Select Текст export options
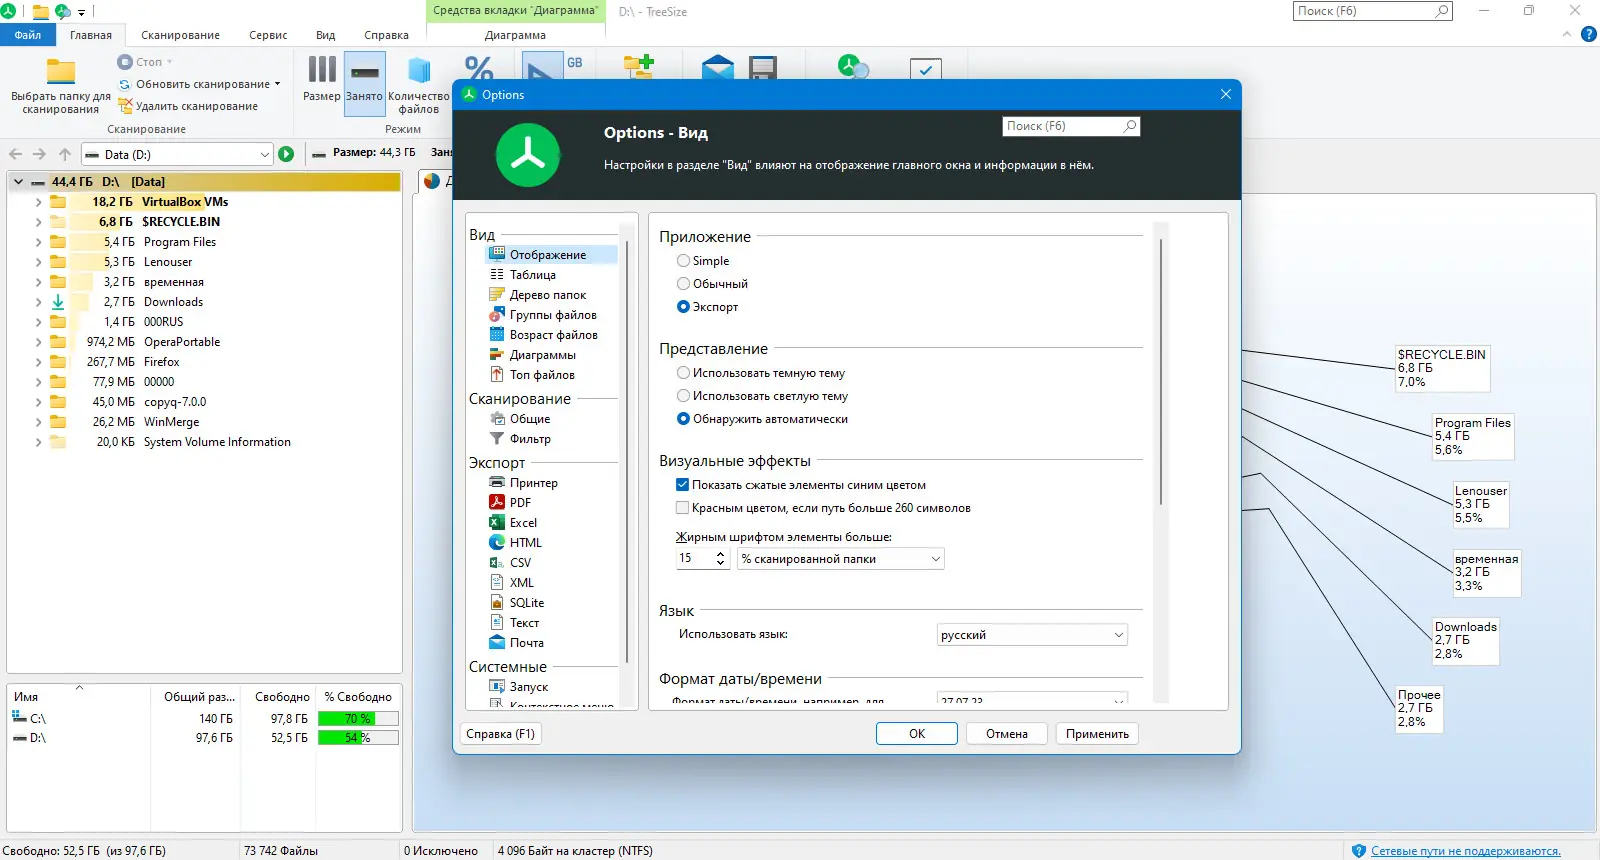 tap(524, 623)
